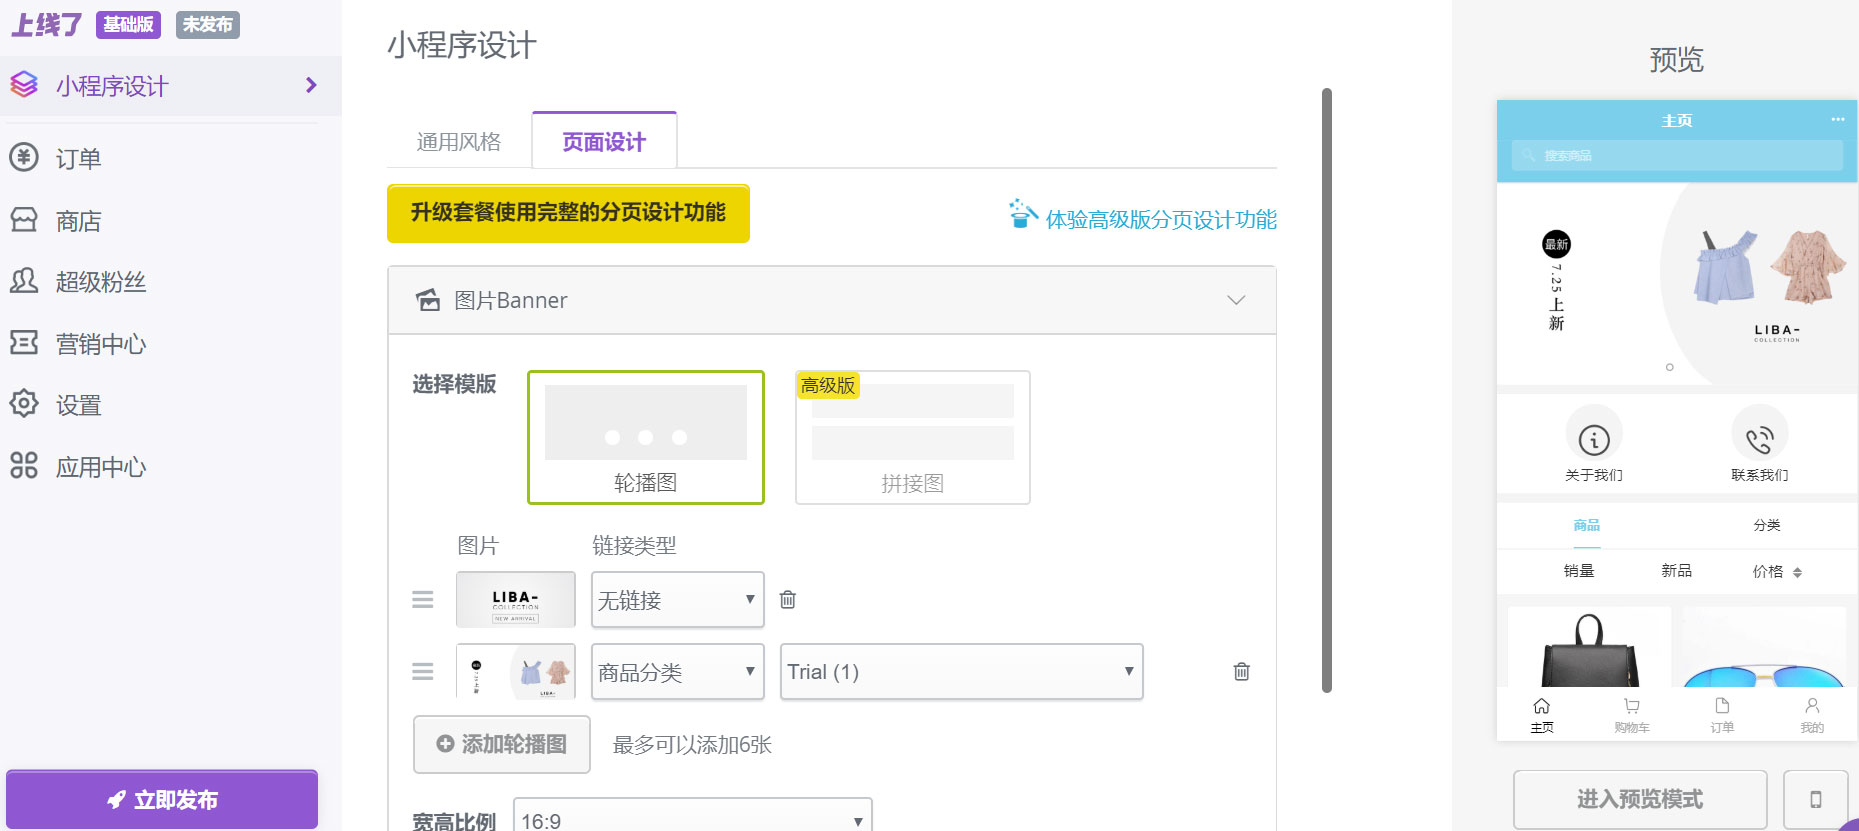
Task: Click the 上线了 logo
Action: pos(46,25)
